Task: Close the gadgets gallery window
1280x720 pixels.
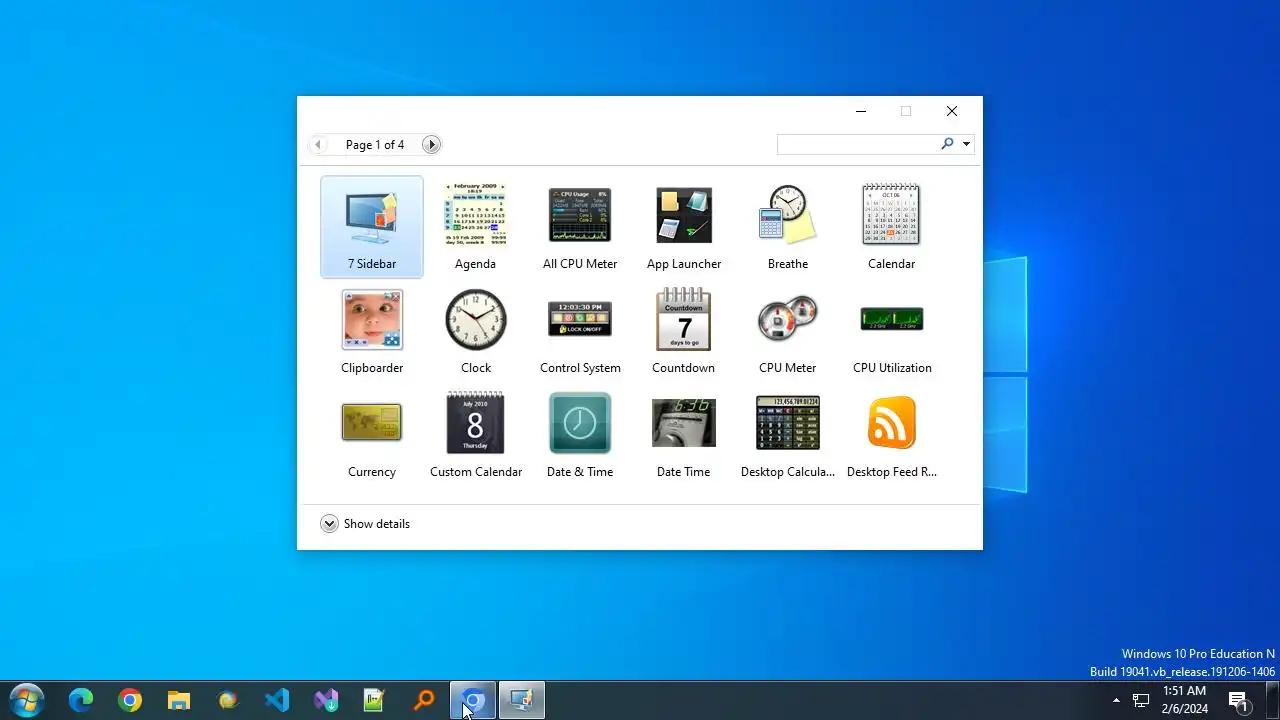Action: pos(952,111)
